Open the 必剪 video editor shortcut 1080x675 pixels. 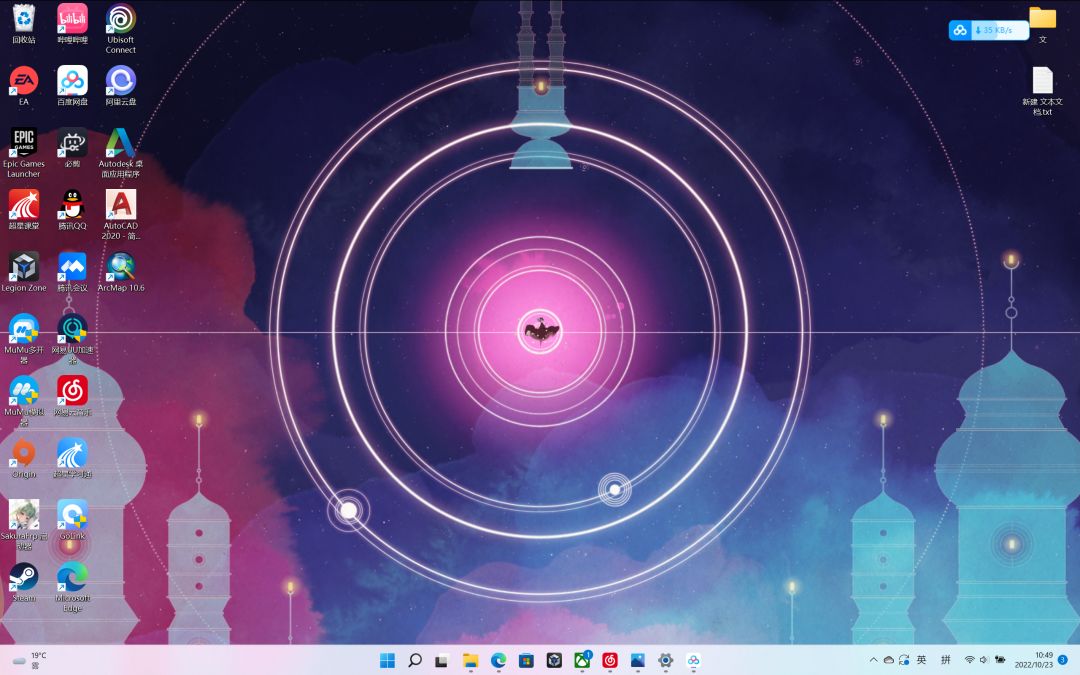coord(72,148)
